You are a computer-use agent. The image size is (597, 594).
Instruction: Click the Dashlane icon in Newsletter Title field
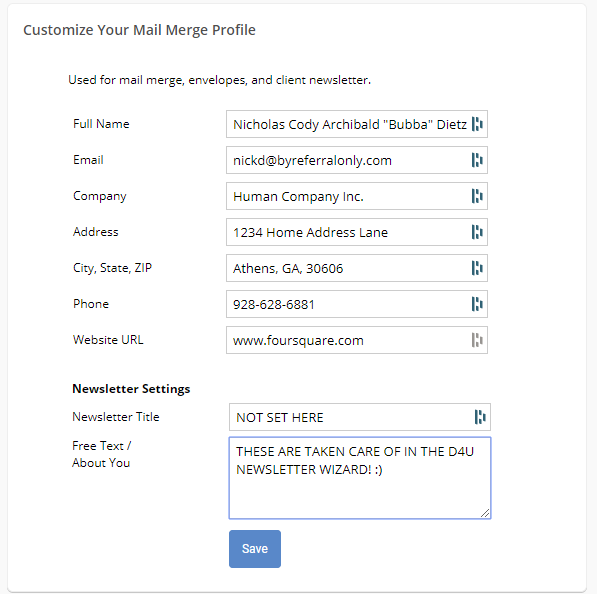(480, 417)
